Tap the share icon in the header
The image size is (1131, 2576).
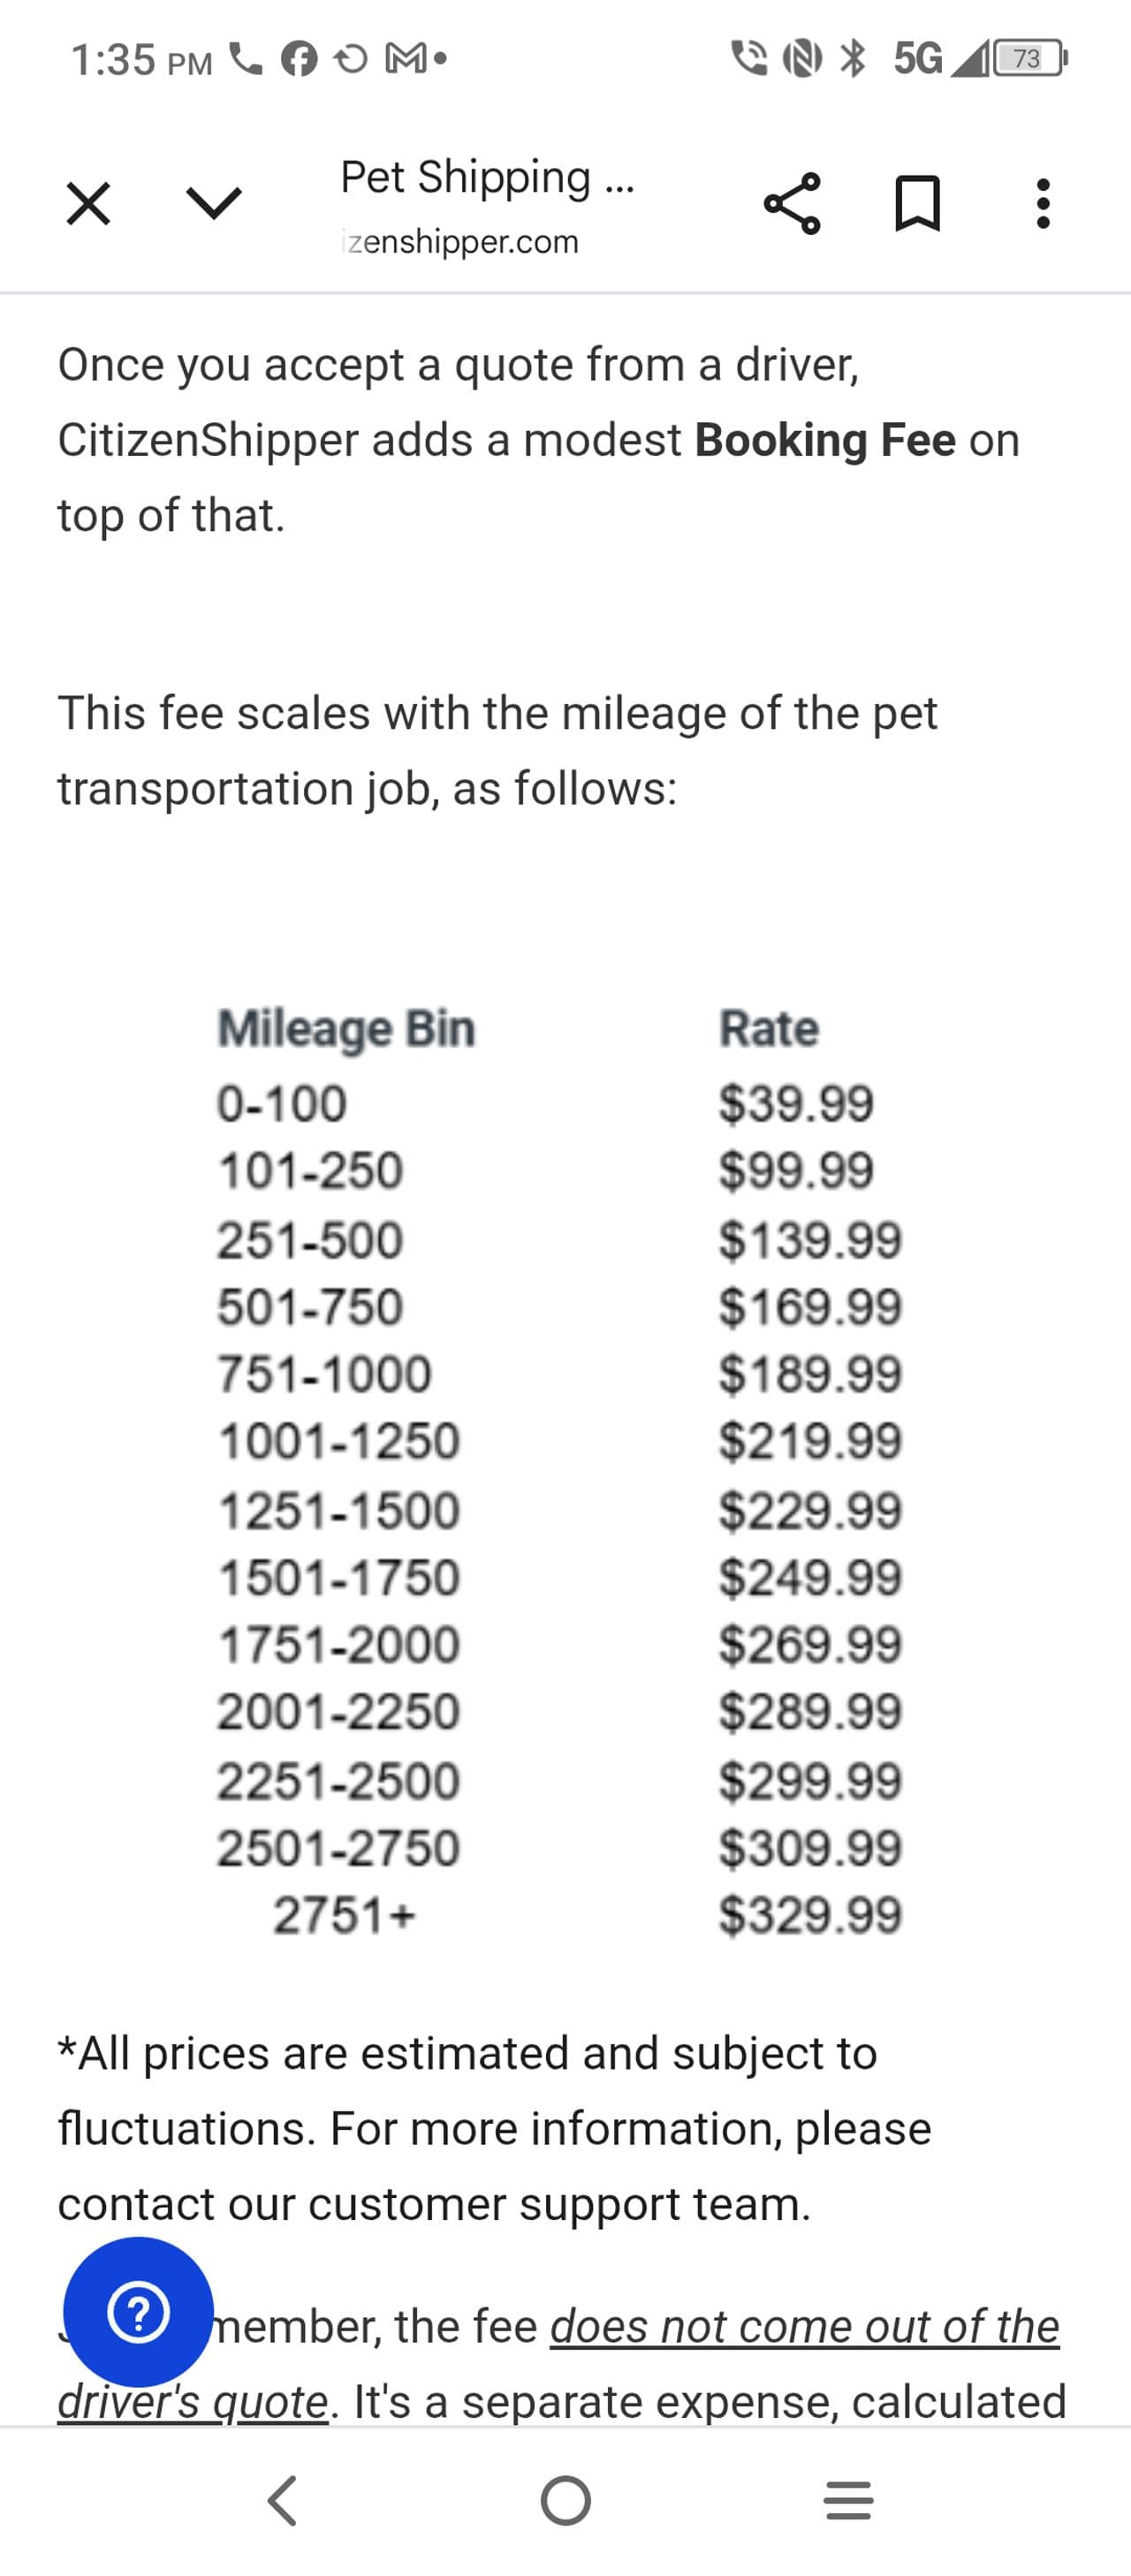(792, 204)
